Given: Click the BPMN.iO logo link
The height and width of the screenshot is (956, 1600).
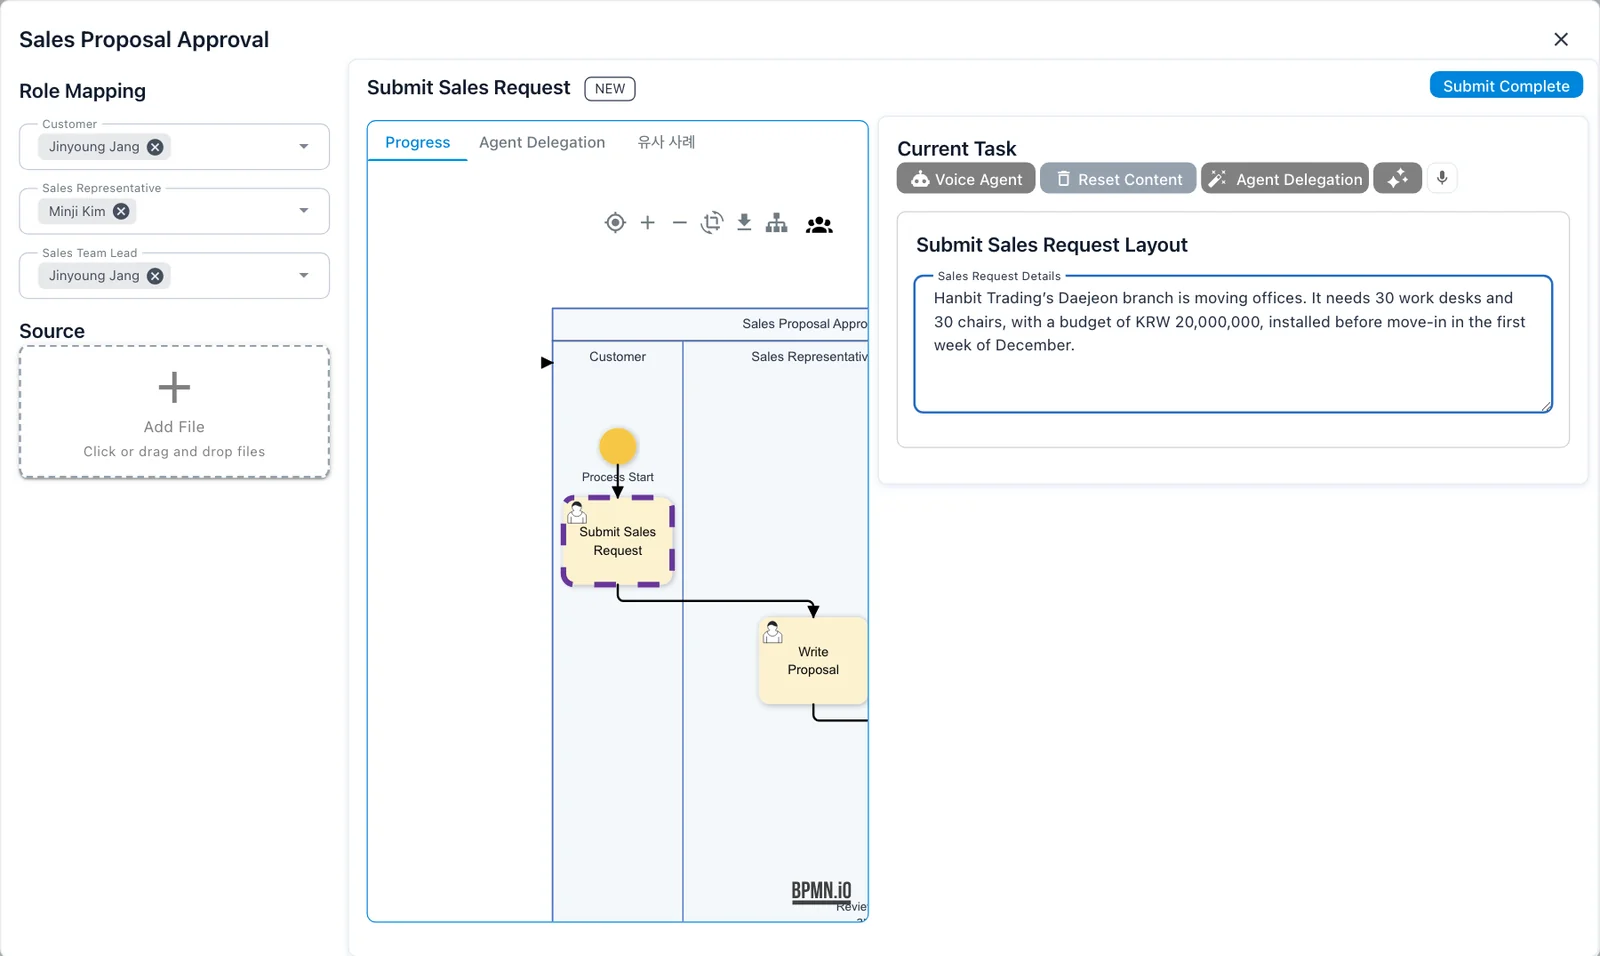Looking at the screenshot, I should [822, 891].
